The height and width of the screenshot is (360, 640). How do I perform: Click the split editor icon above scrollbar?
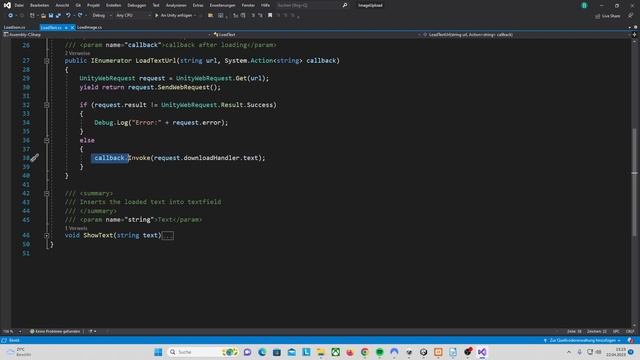tap(634, 35)
